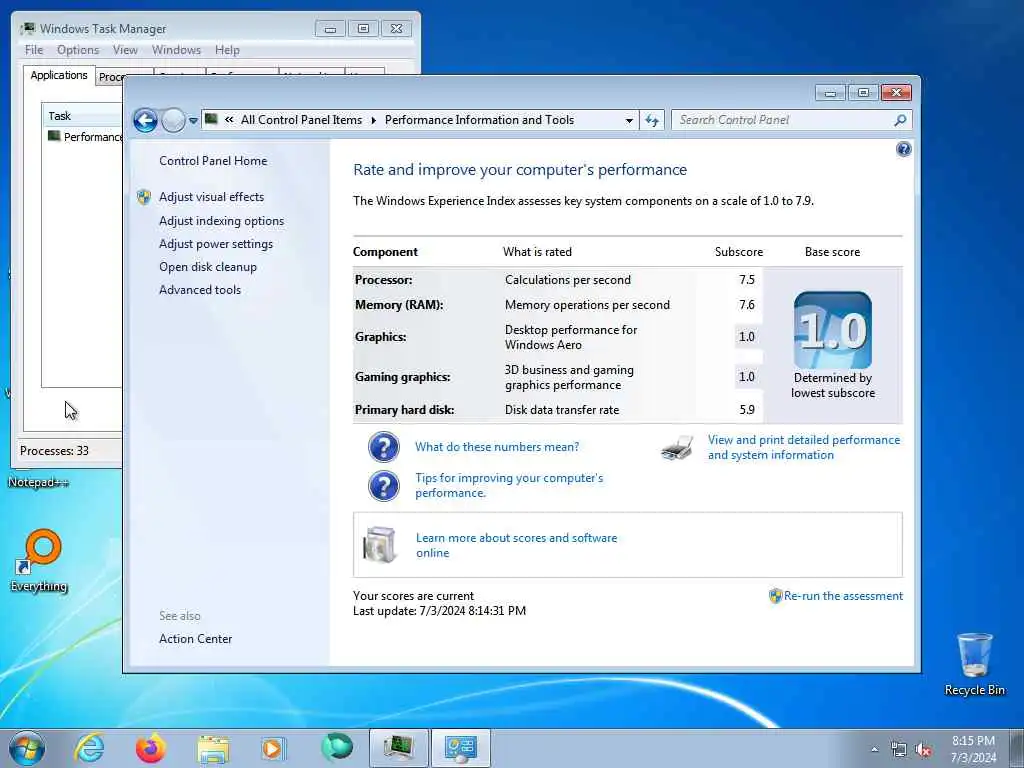The image size is (1024, 768).
Task: Open Adjust indexing options
Action: click(x=221, y=221)
